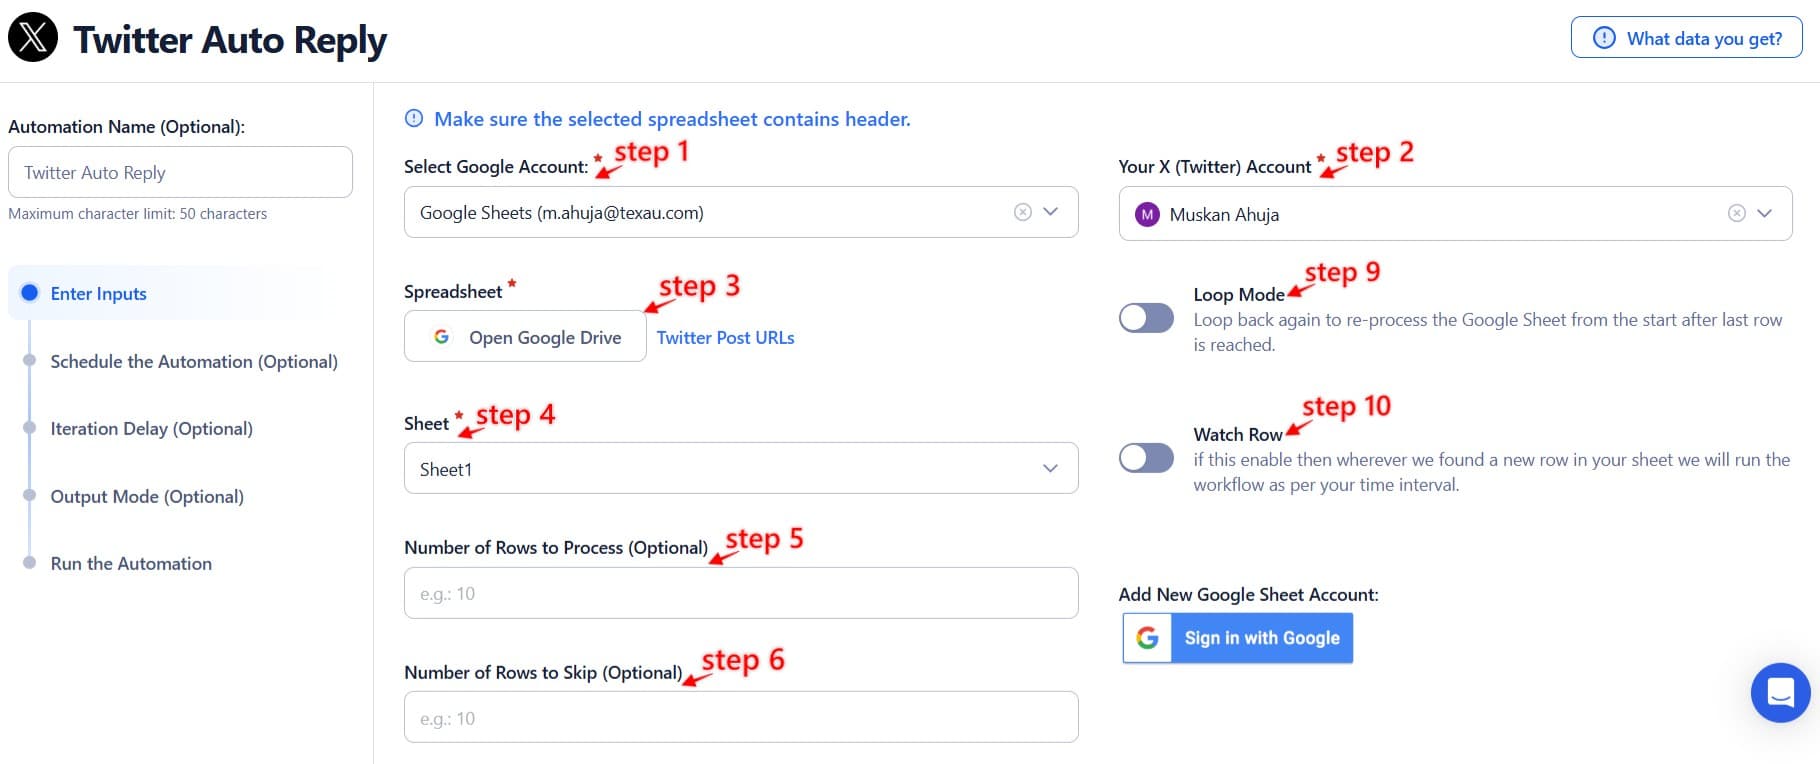Screen dimensions: 1820x764
Task: Click the Number of Rows to Process field
Action: (740, 593)
